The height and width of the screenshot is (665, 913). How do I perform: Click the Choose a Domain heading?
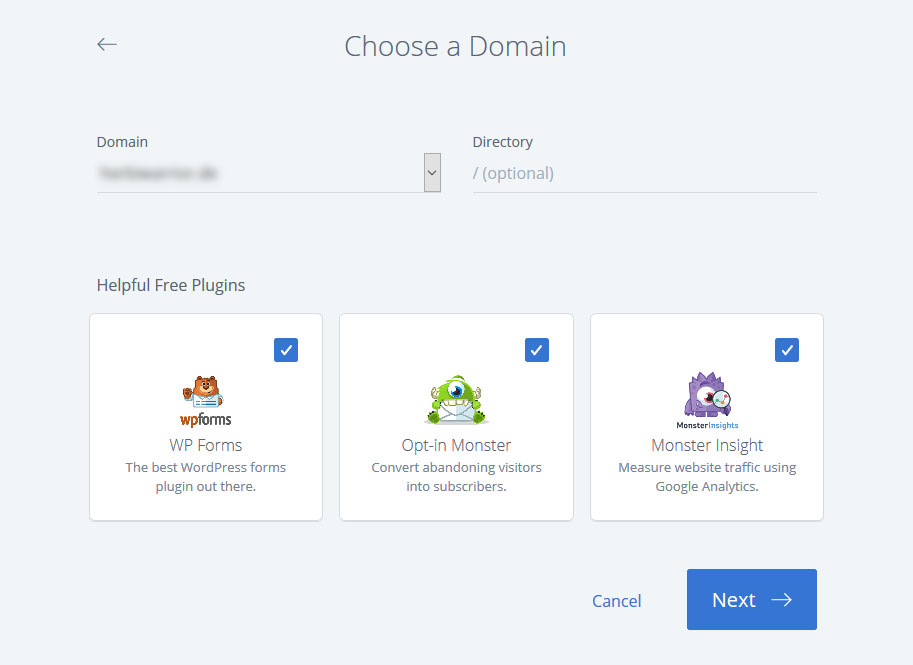tap(455, 46)
